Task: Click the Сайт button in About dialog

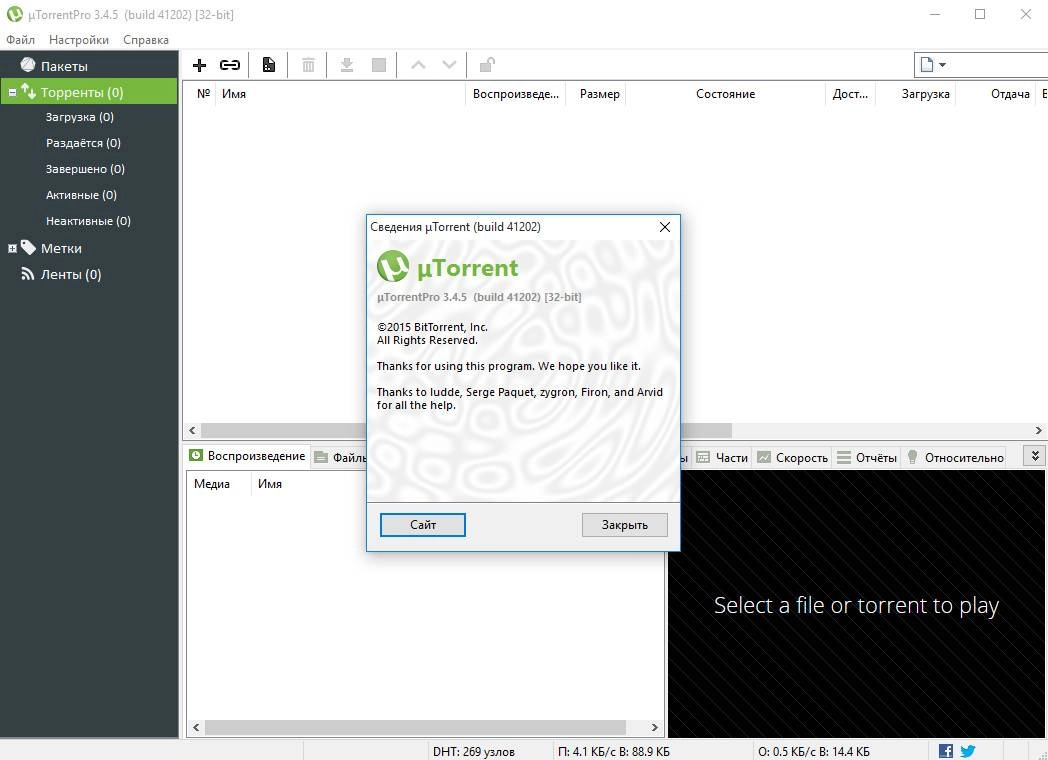Action: click(422, 524)
